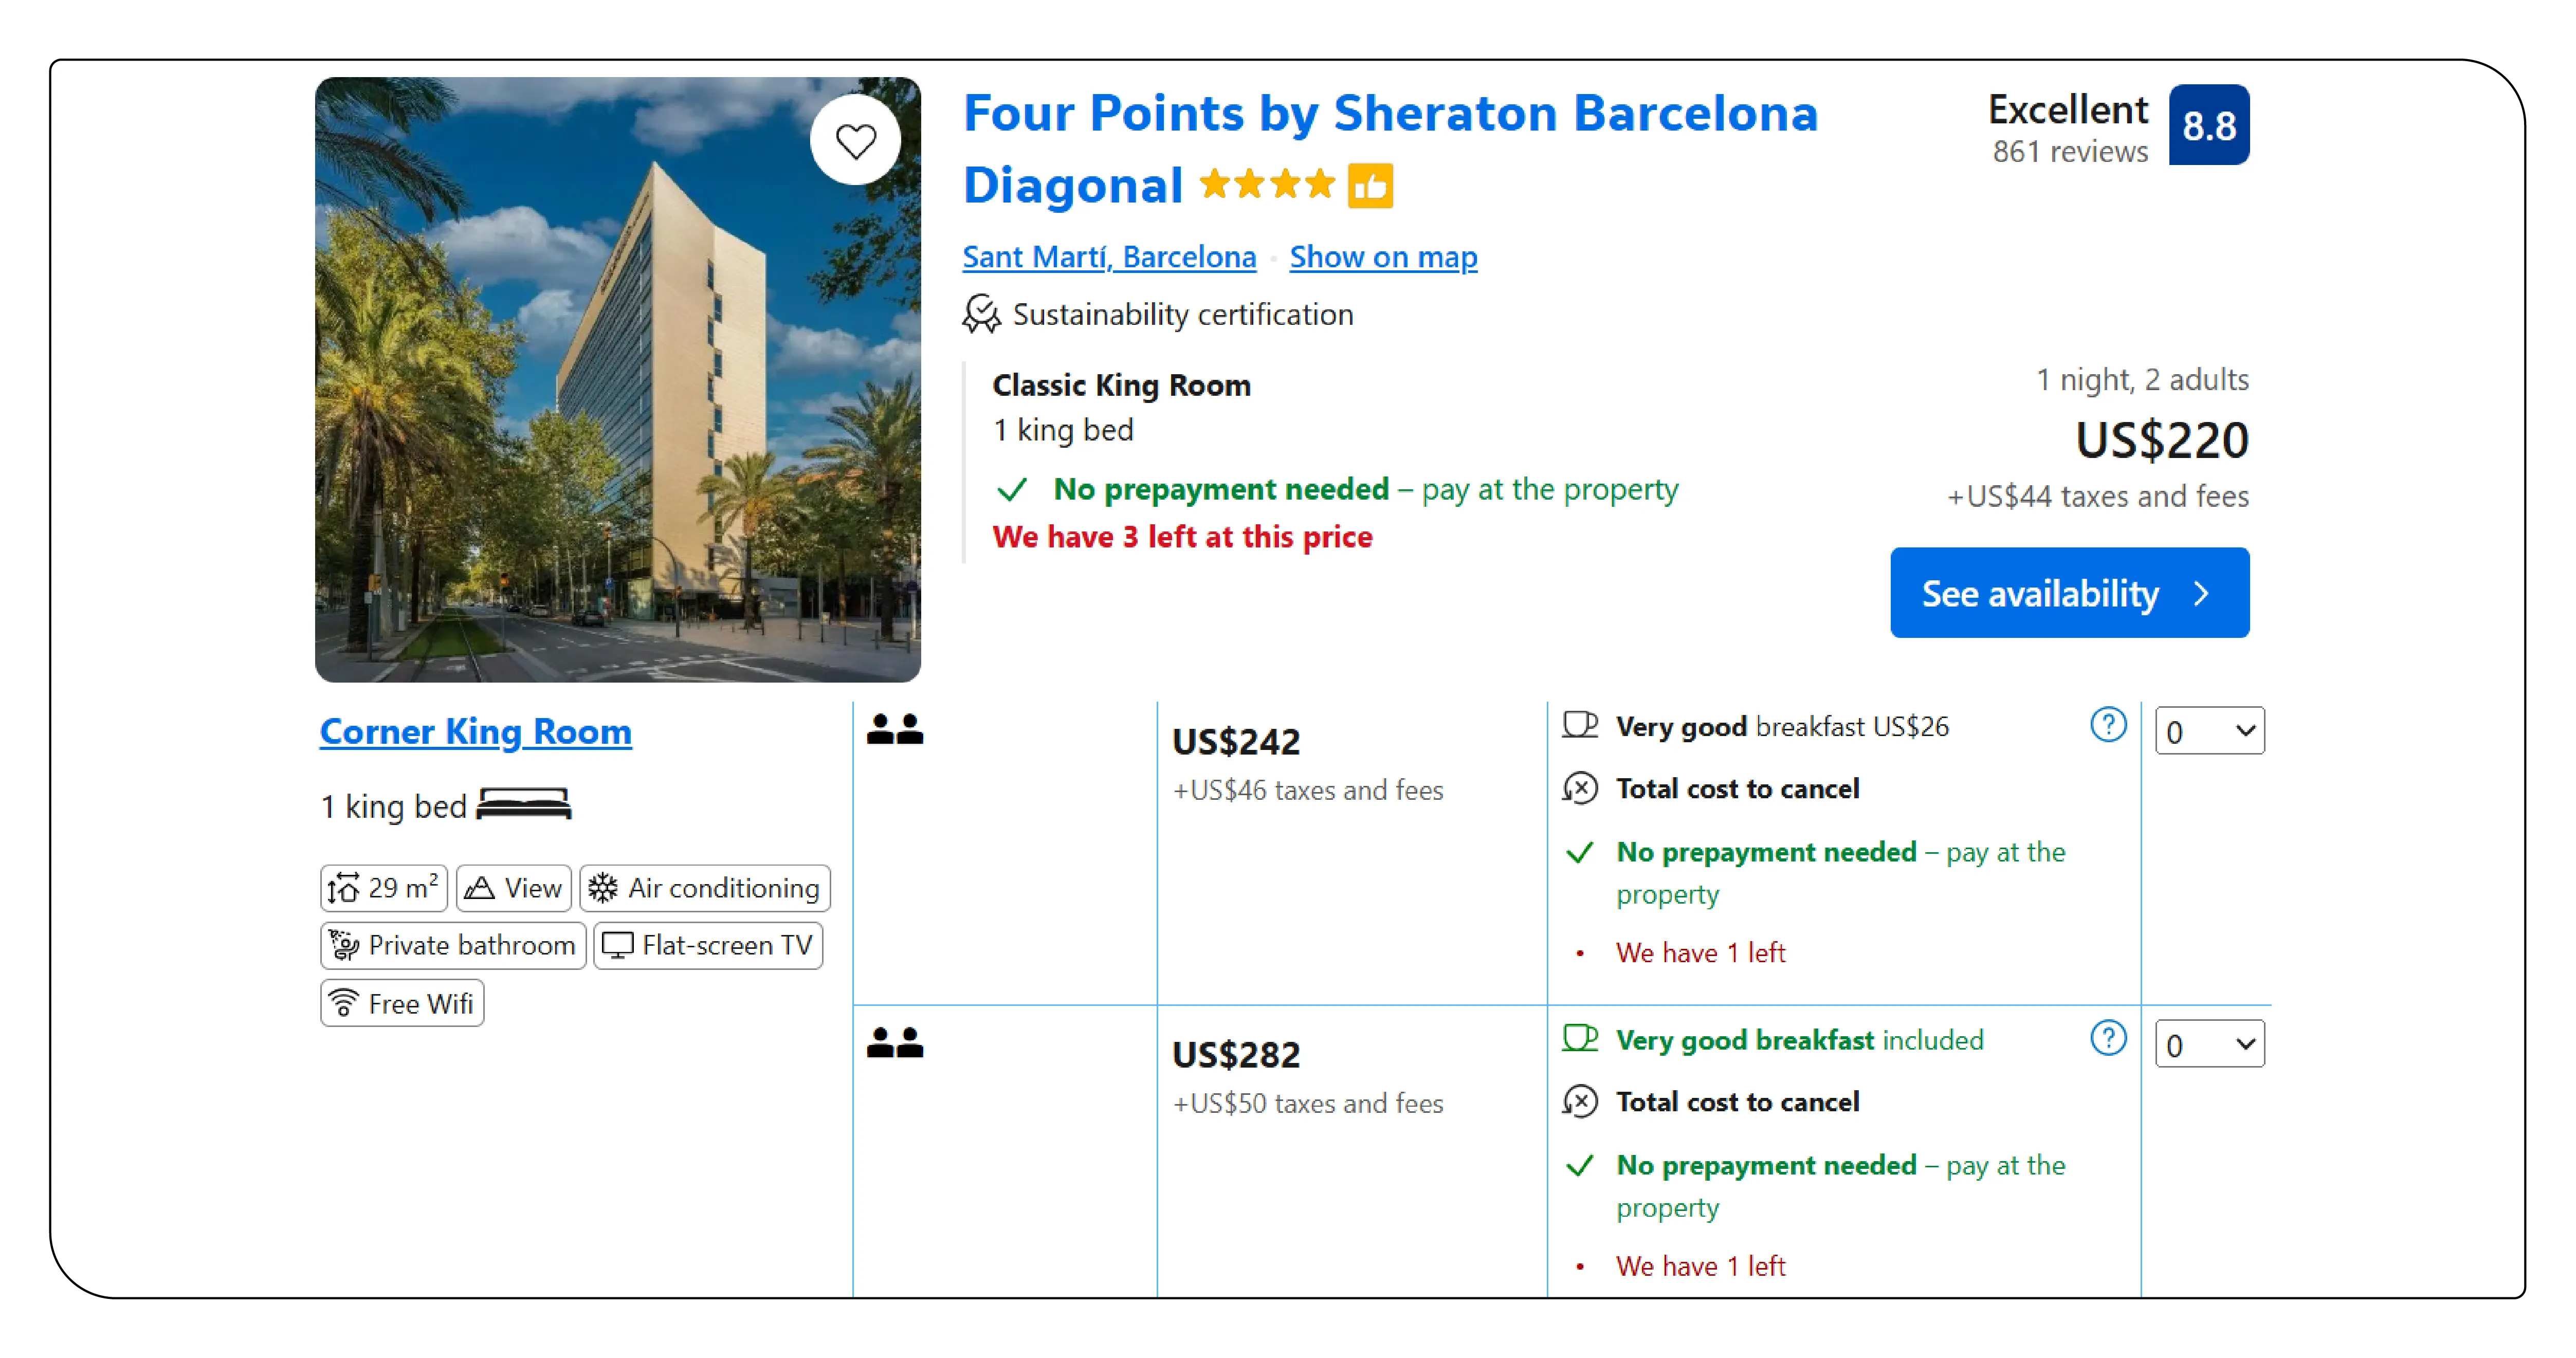This screenshot has height=1358, width=2576.
Task: Click the 8.8 review score badge
Action: 2209,125
